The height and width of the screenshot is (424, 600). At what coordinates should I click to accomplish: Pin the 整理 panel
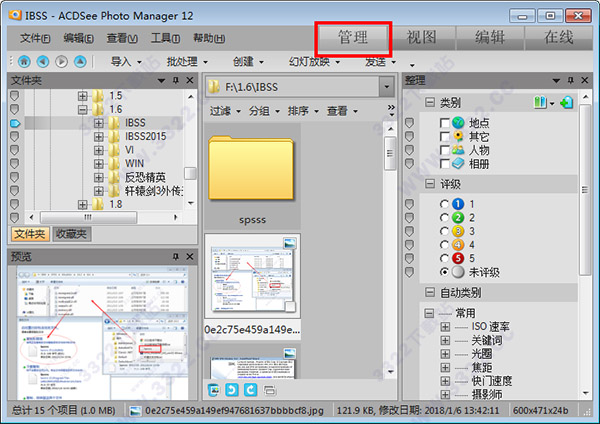click(x=571, y=80)
